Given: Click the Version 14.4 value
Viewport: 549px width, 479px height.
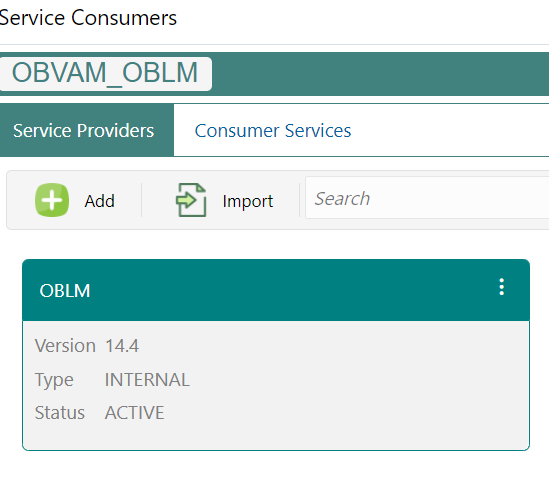Looking at the screenshot, I should [122, 346].
